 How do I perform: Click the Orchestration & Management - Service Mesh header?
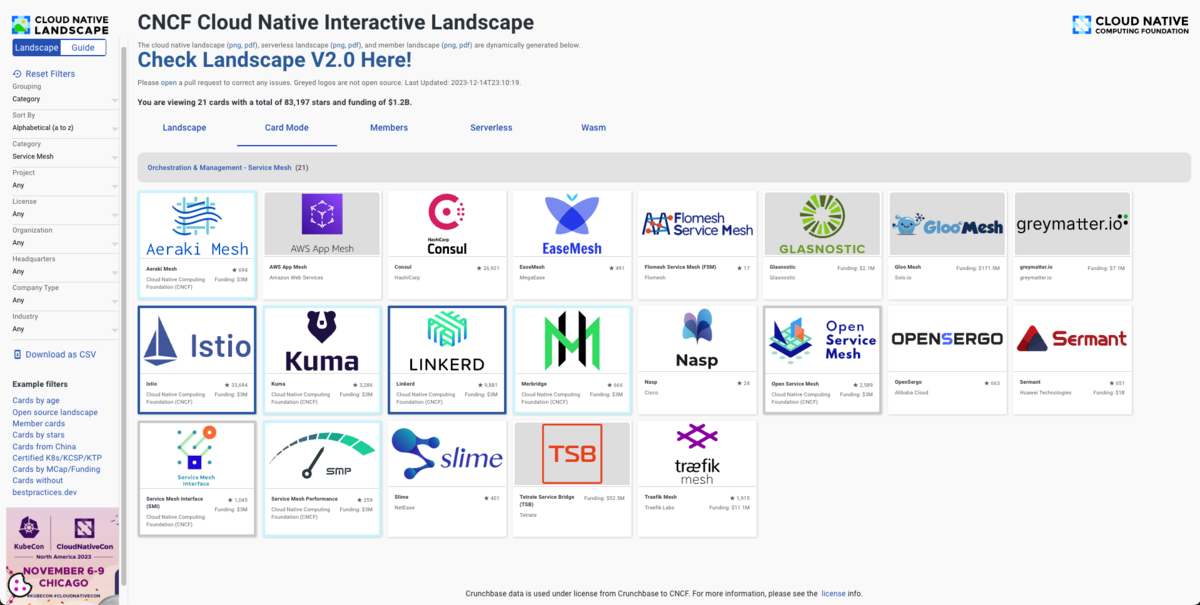coord(219,168)
